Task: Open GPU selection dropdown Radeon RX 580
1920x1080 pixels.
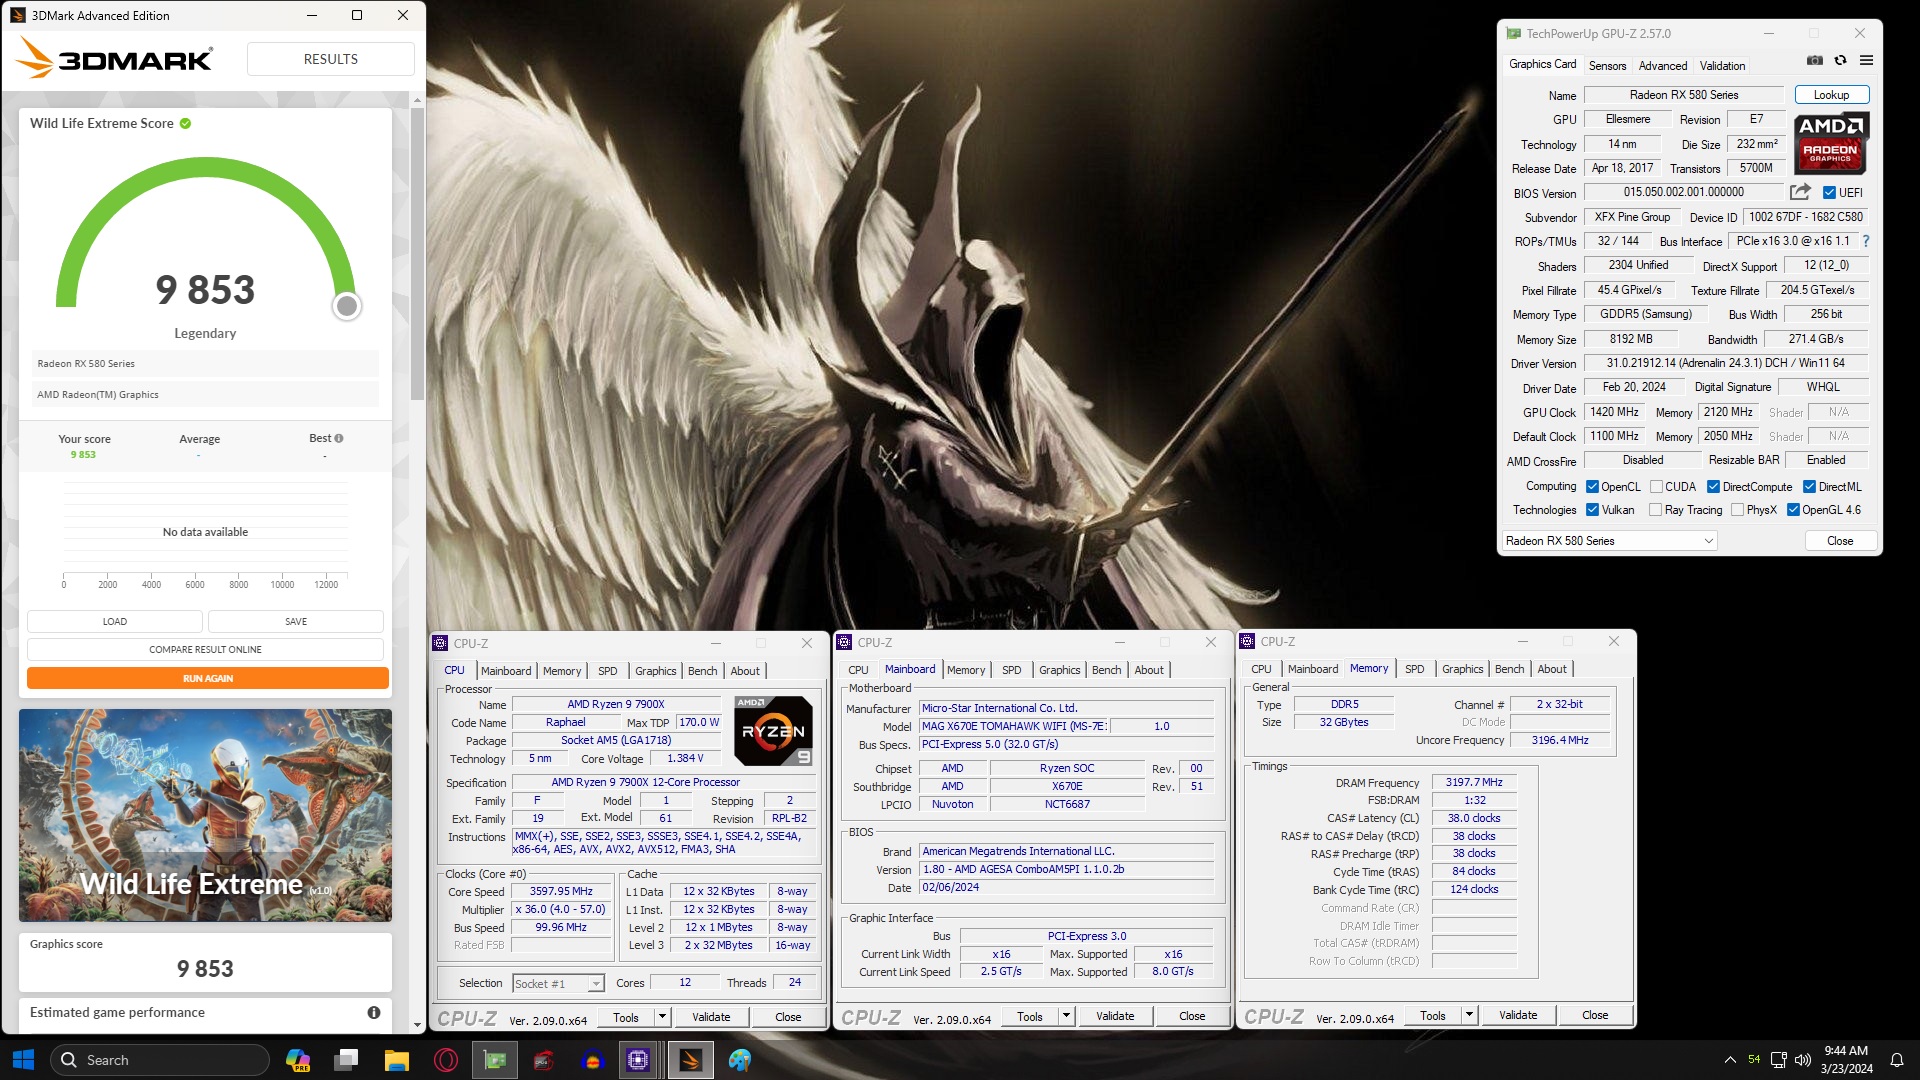Action: (x=1608, y=541)
